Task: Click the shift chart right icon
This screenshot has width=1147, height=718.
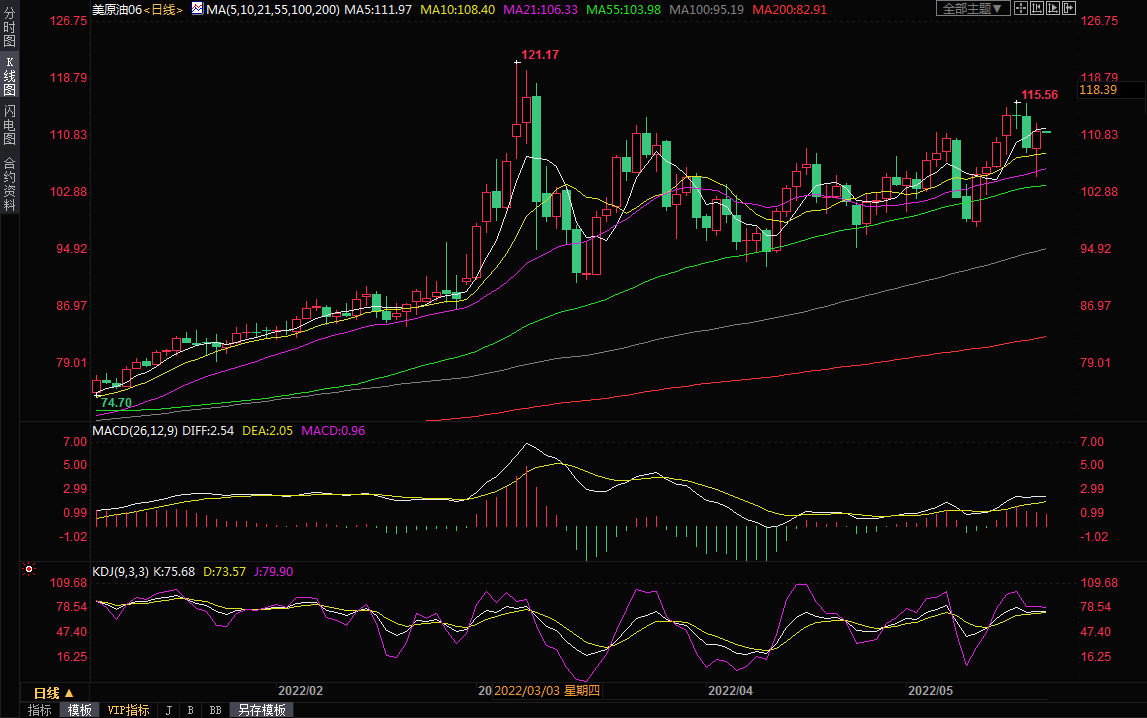Action: click(x=1070, y=9)
